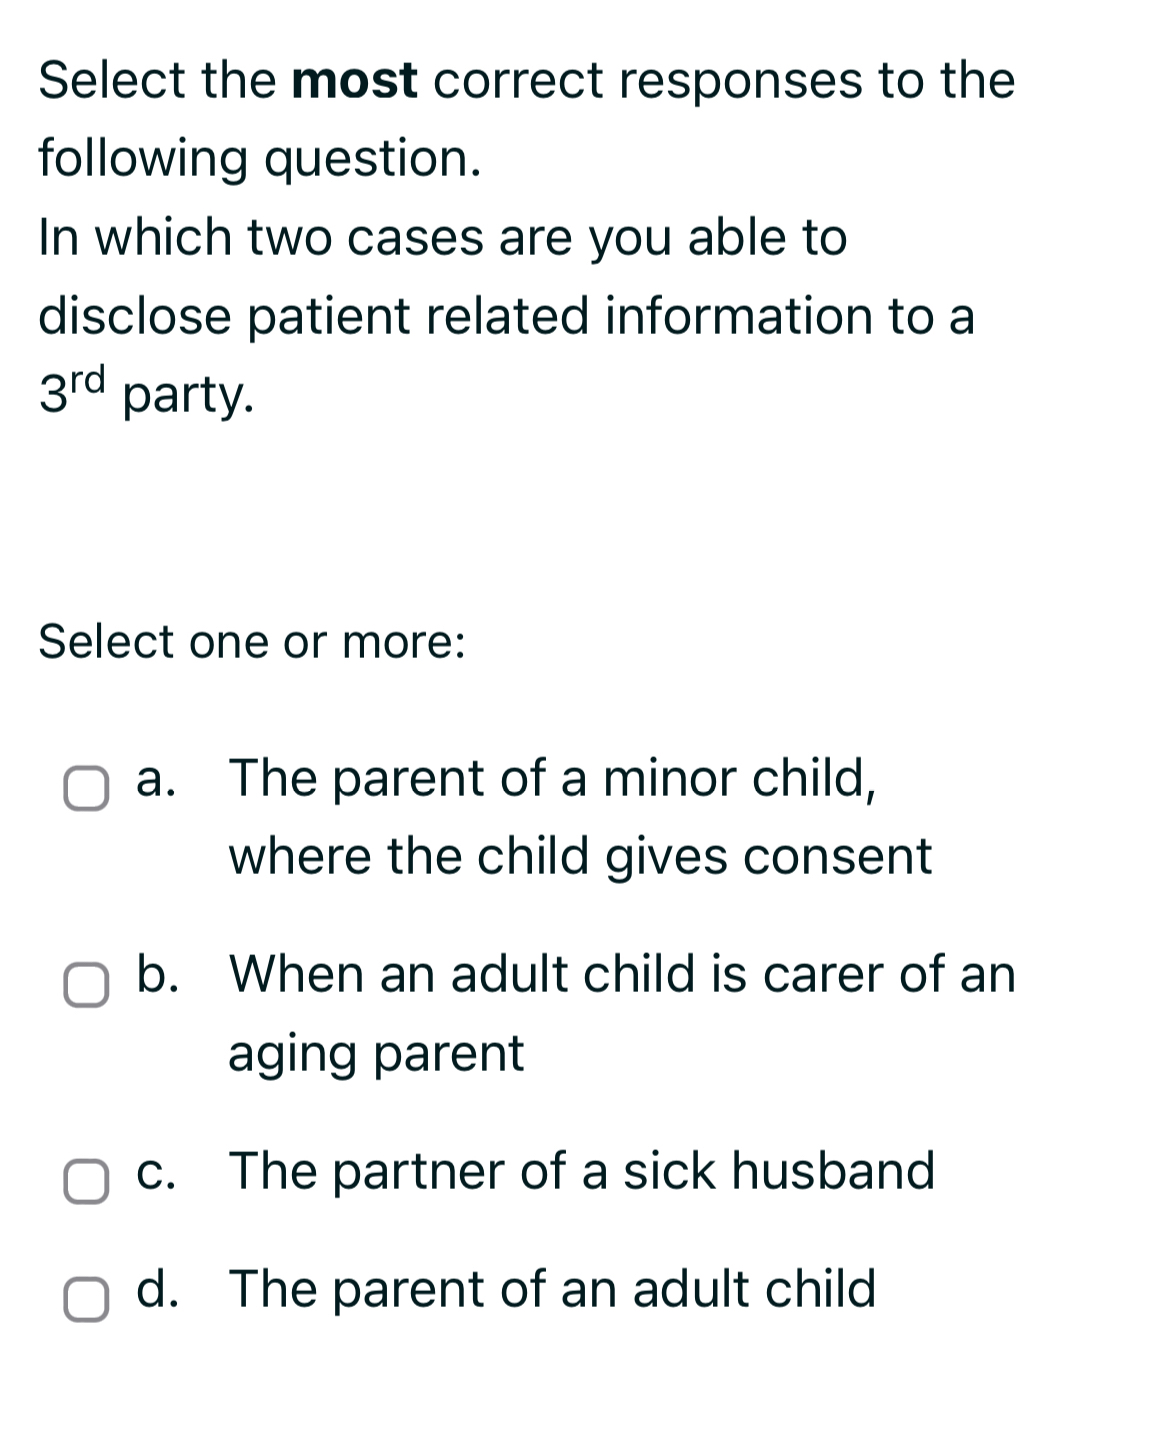This screenshot has height=1446, width=1170.
Task: Tick the checkbox for option b
Action: coord(86,985)
